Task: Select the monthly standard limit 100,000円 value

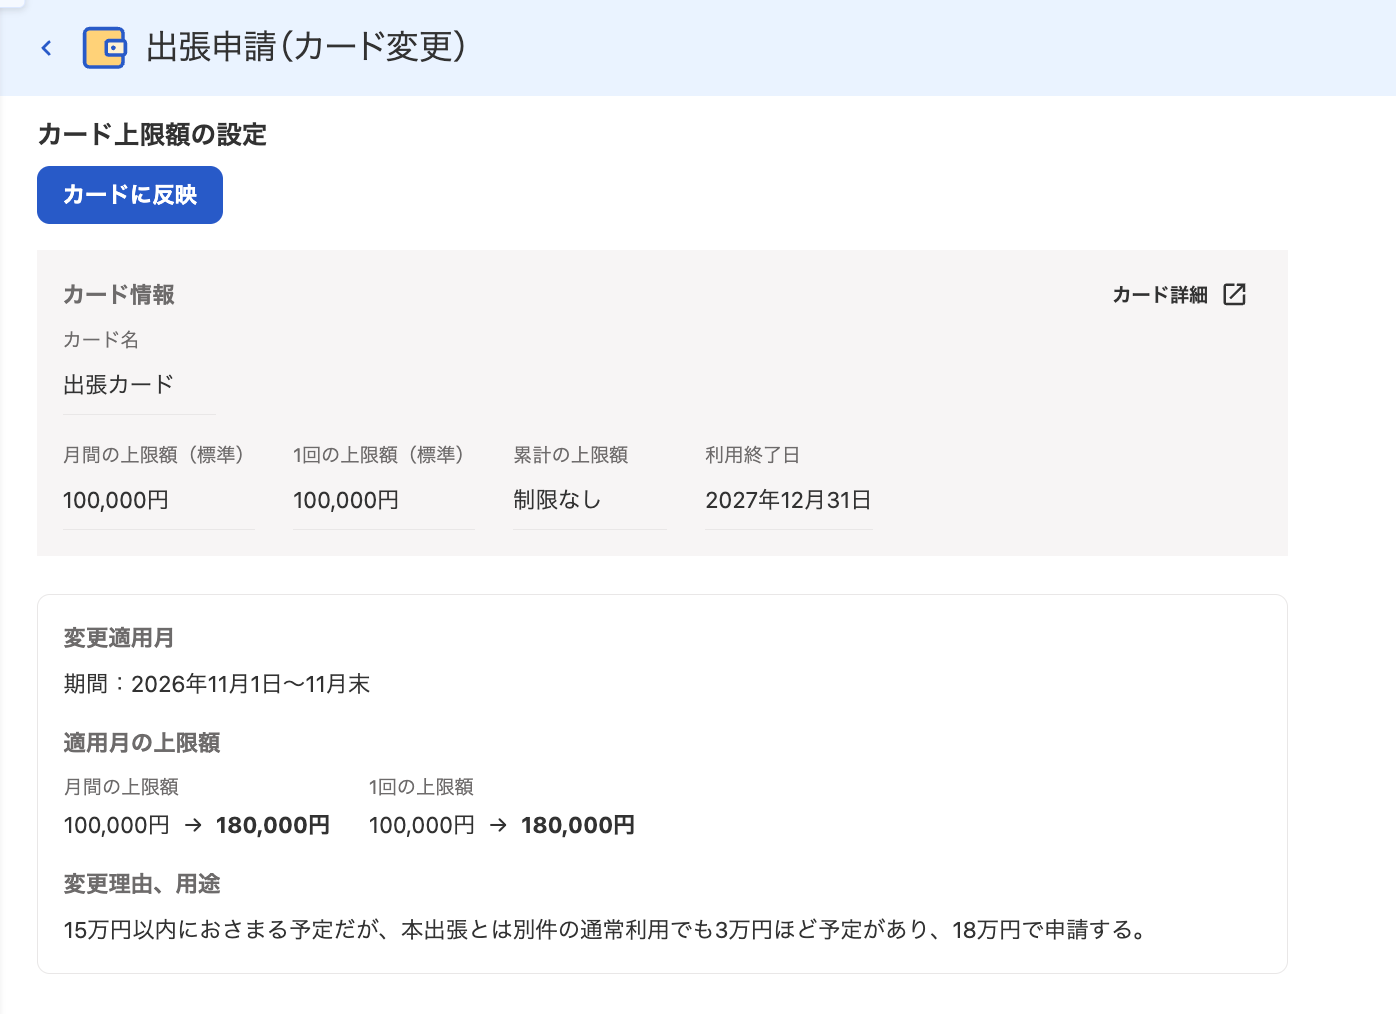Action: point(116,500)
